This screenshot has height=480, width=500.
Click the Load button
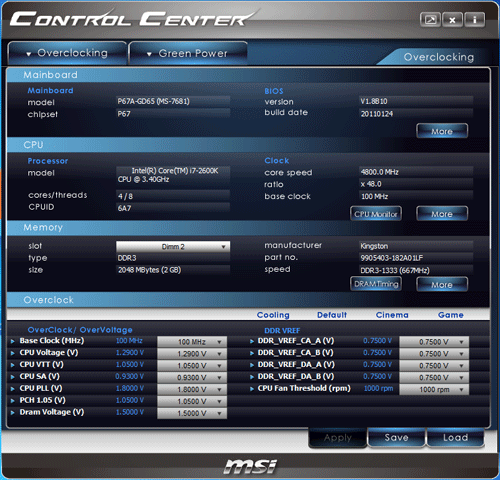(455, 437)
